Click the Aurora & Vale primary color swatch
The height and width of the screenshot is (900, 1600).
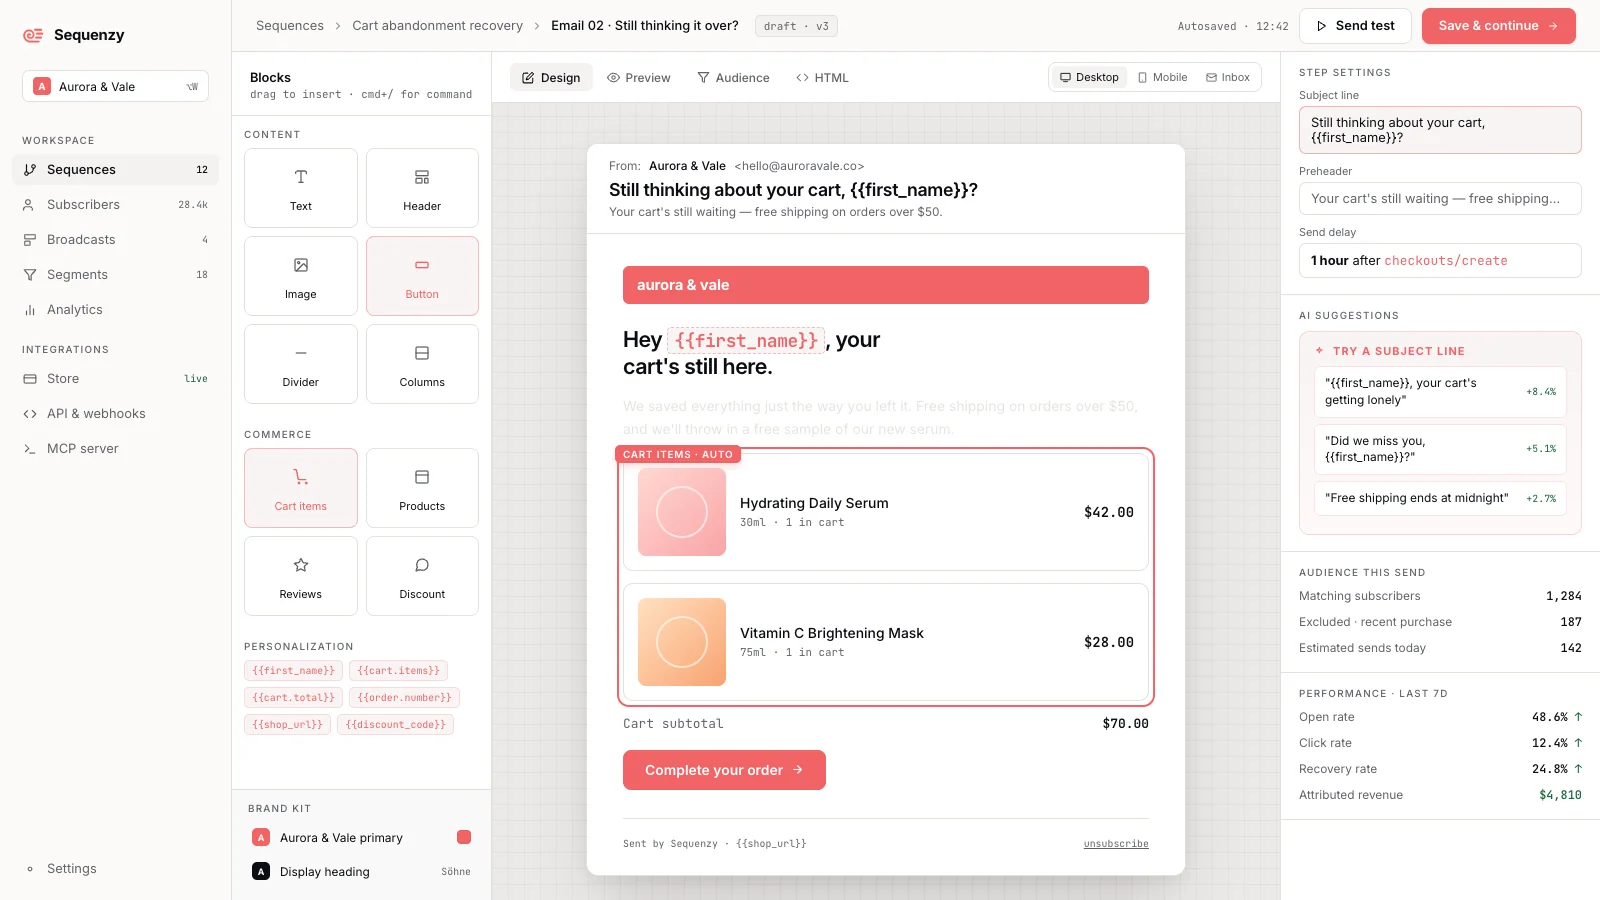(464, 837)
